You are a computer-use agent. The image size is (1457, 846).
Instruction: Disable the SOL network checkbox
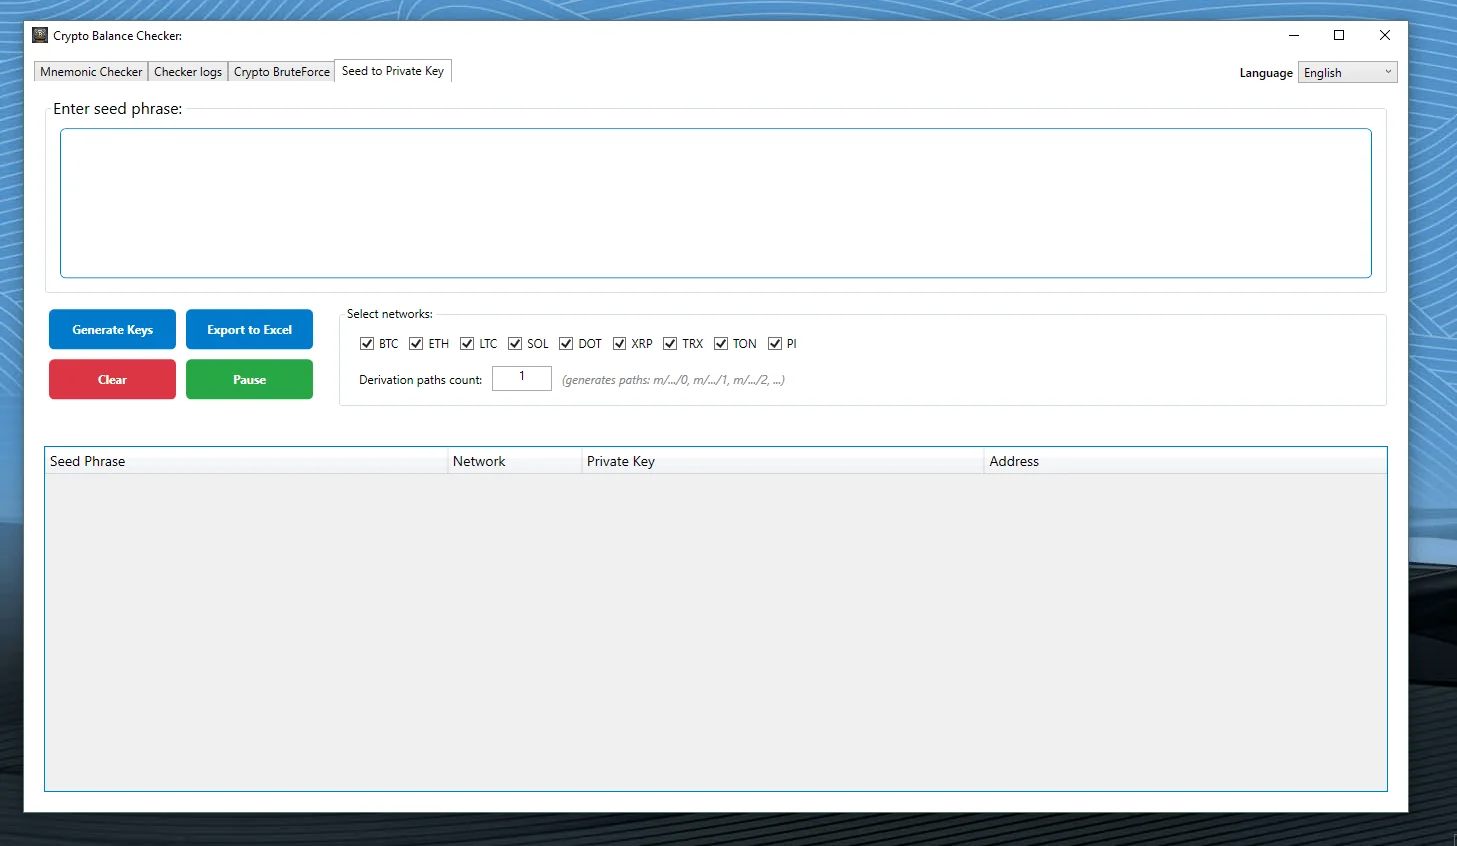515,344
